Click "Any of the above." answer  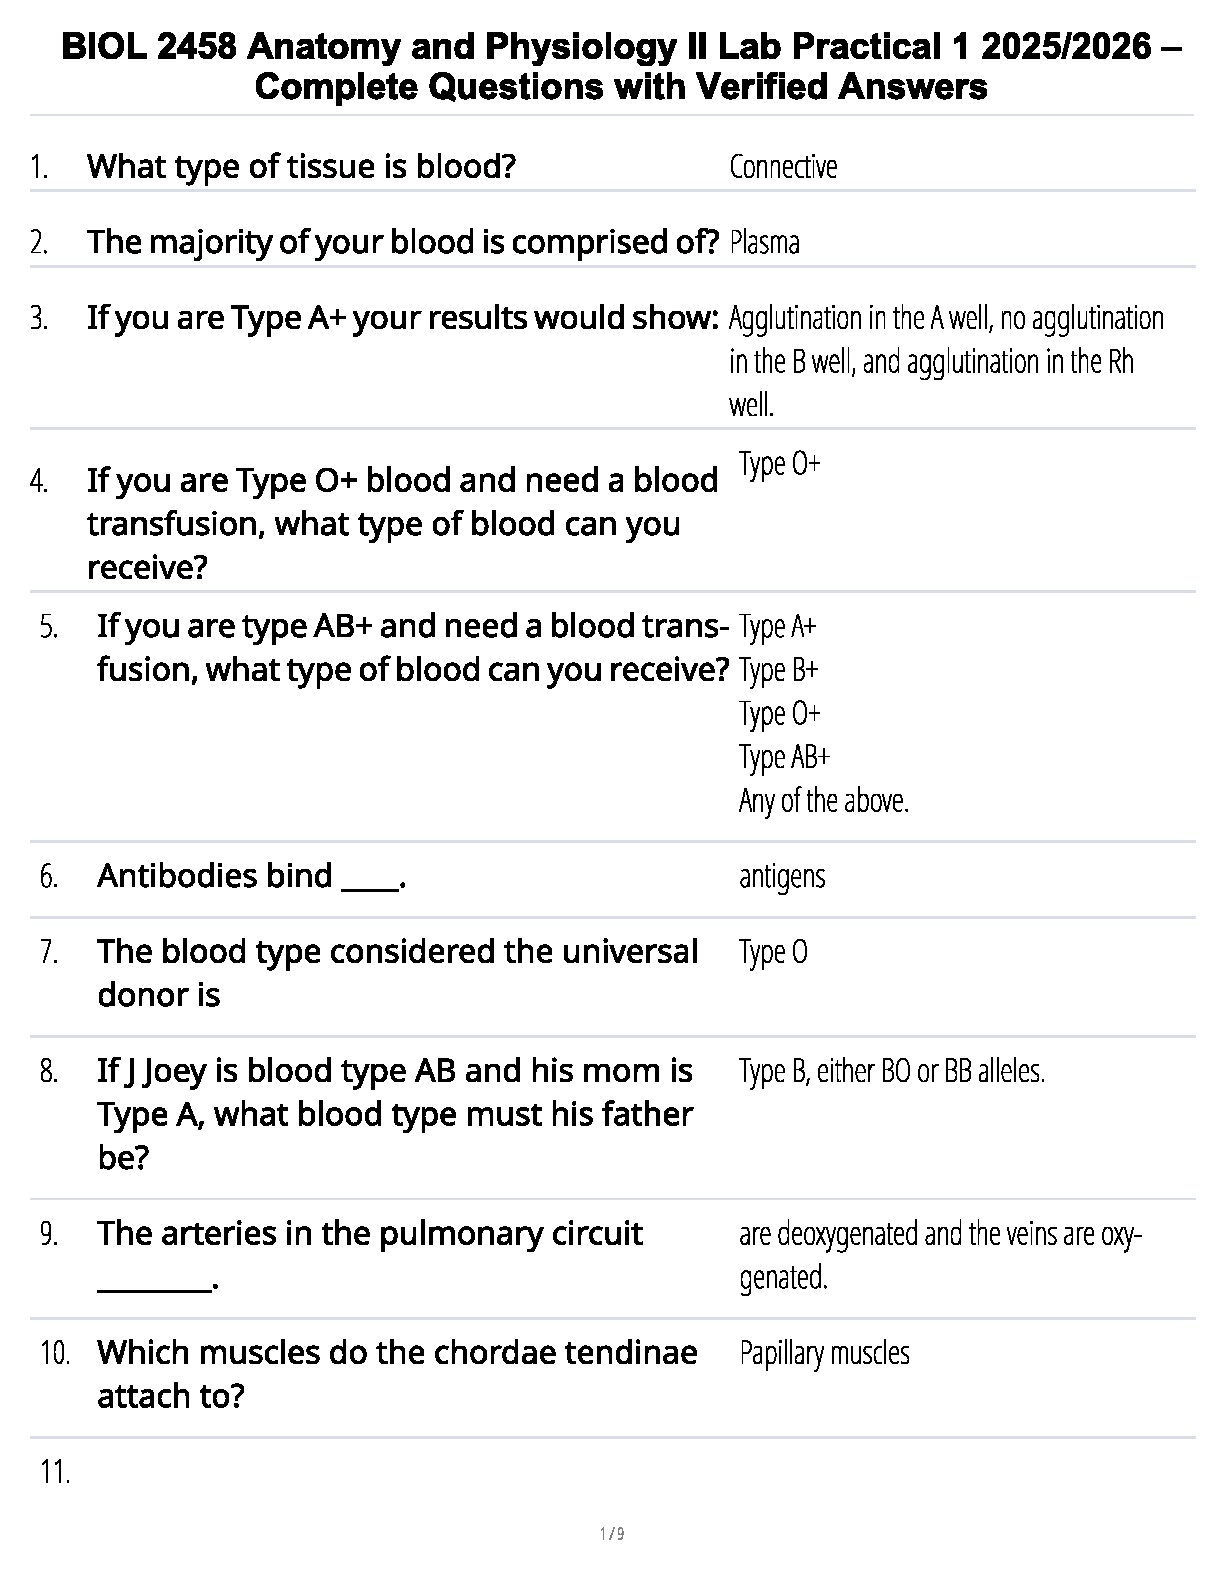click(x=823, y=801)
